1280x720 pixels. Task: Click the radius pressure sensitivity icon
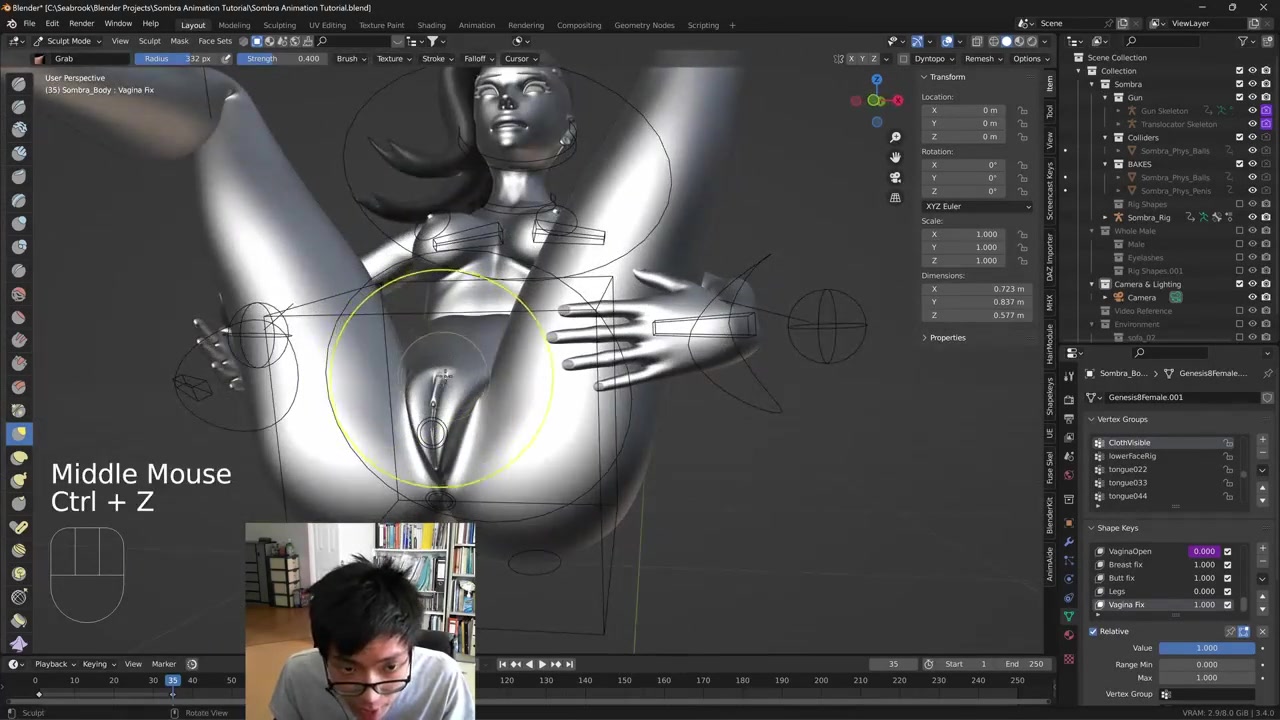pos(226,59)
